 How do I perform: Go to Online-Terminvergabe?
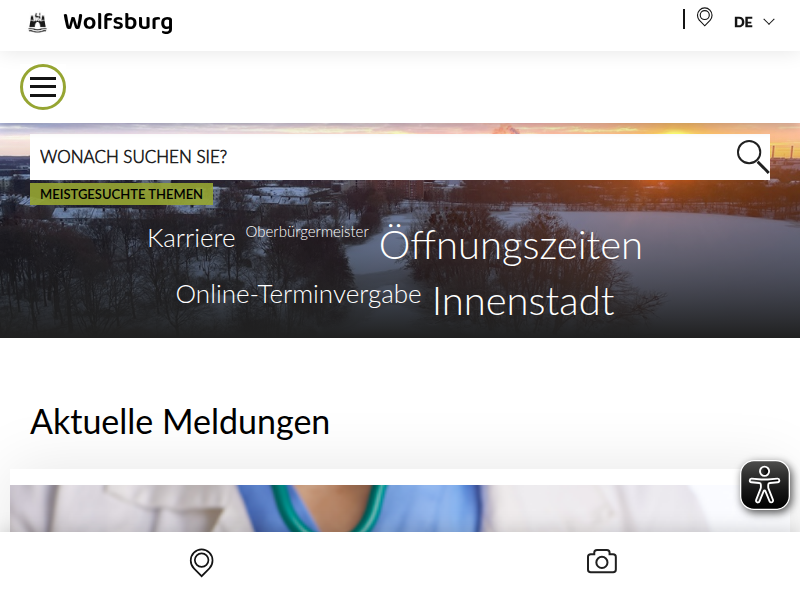[298, 294]
